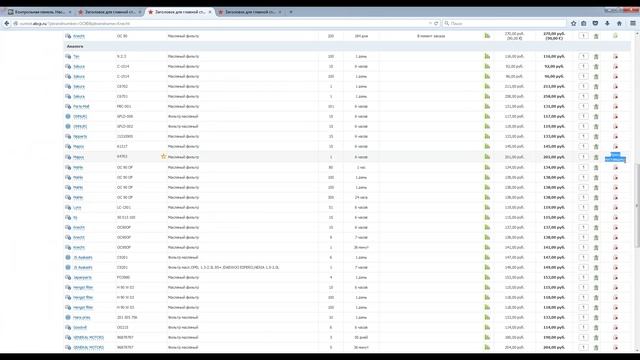Open the Goodwill brand link
Viewport: 640px width, 360px height.
tap(80, 328)
